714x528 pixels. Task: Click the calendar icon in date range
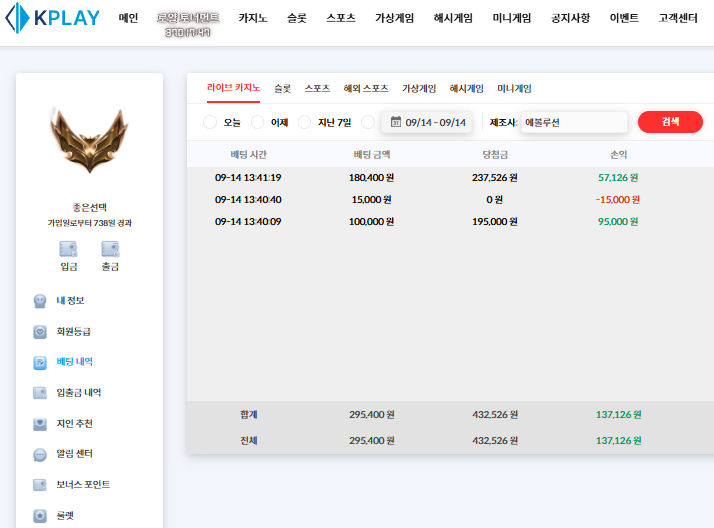396,122
